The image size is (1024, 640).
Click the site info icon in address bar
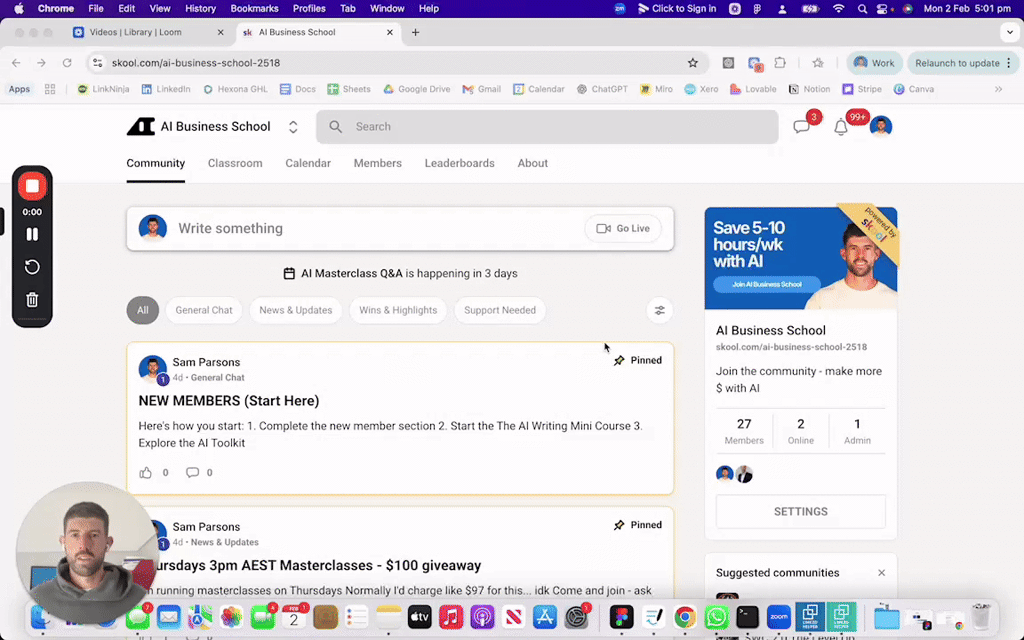[x=97, y=63]
